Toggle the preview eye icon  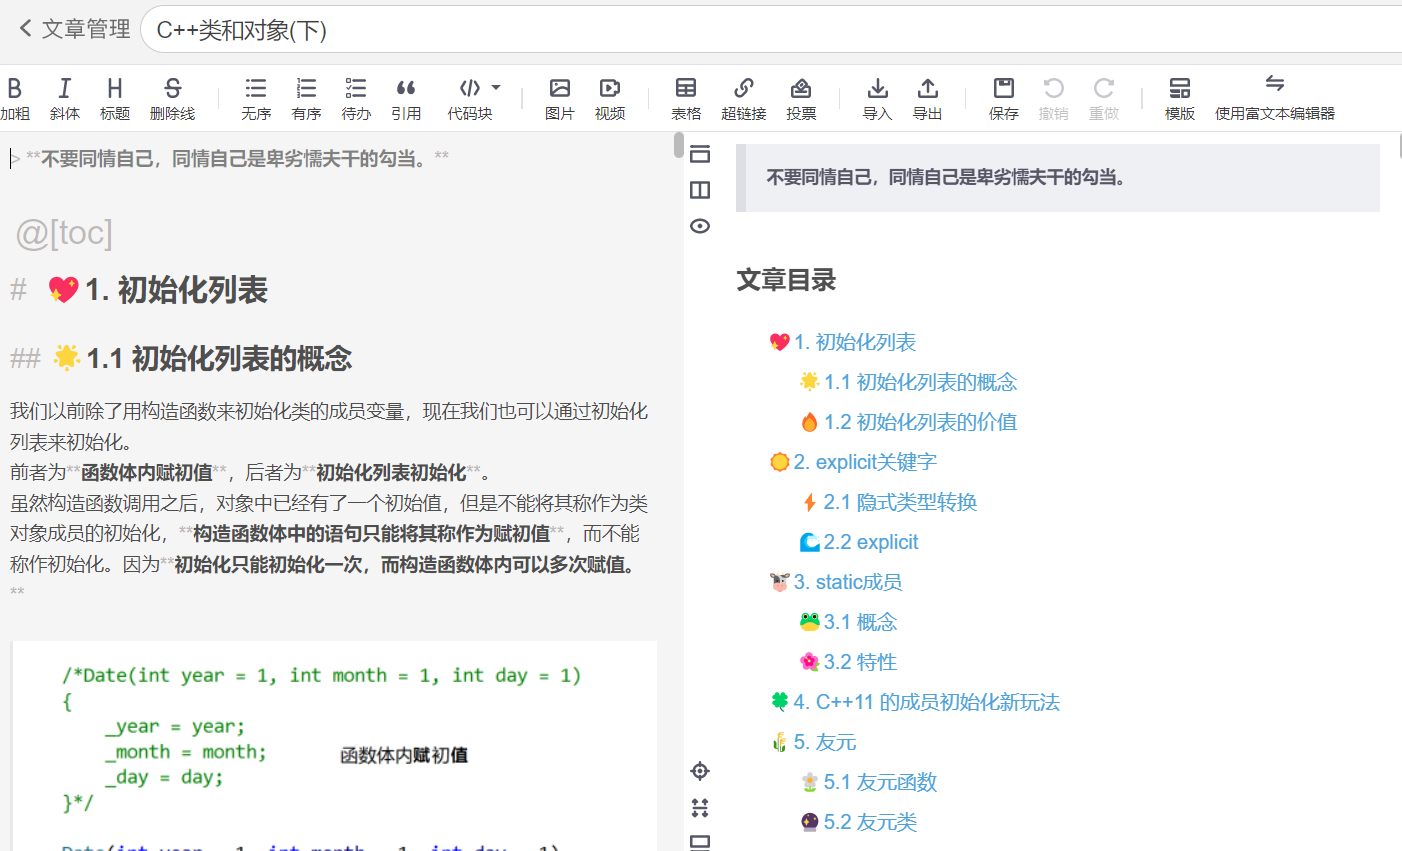(700, 226)
